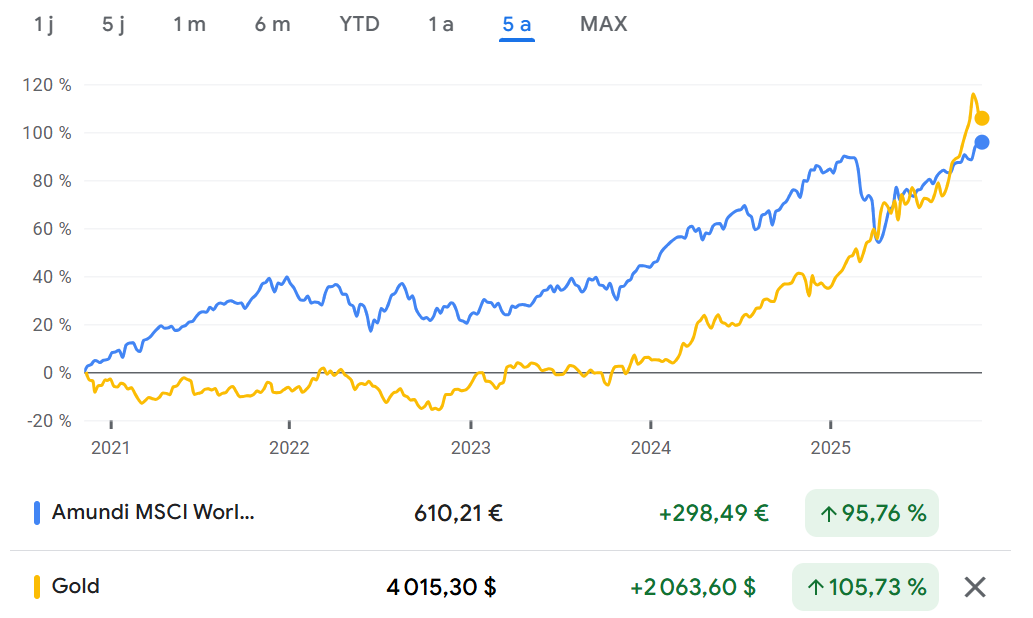Click the Amundi price 610,21 €
Image resolution: width=1033 pixels, height=618 pixels.
point(458,514)
